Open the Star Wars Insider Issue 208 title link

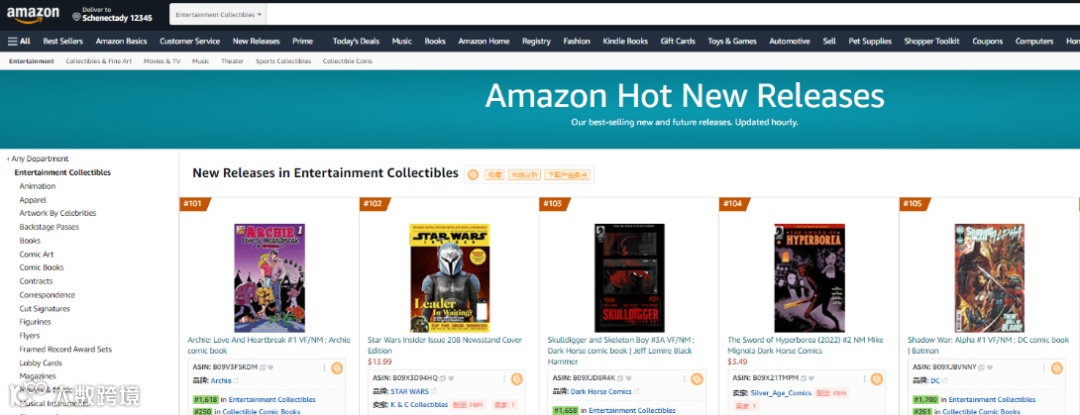[x=445, y=345]
